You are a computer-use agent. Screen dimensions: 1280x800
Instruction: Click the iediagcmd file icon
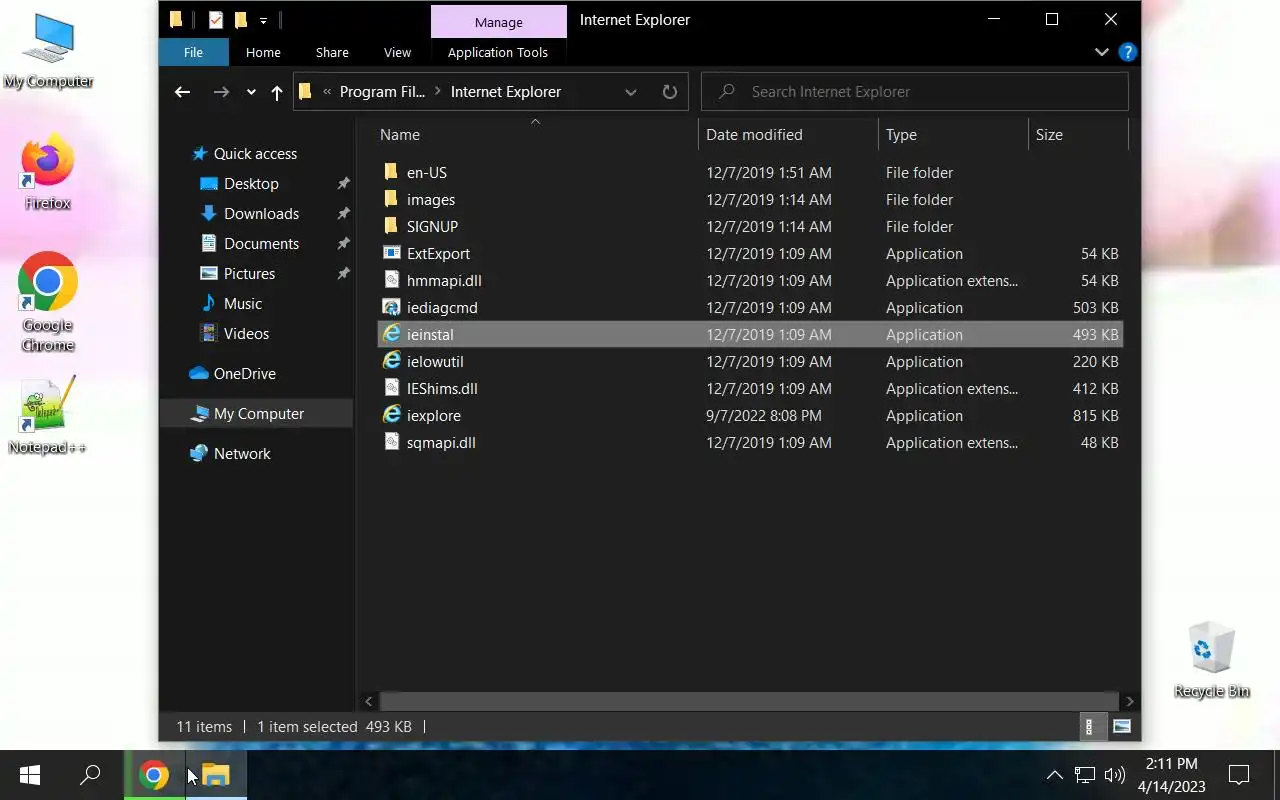[391, 307]
